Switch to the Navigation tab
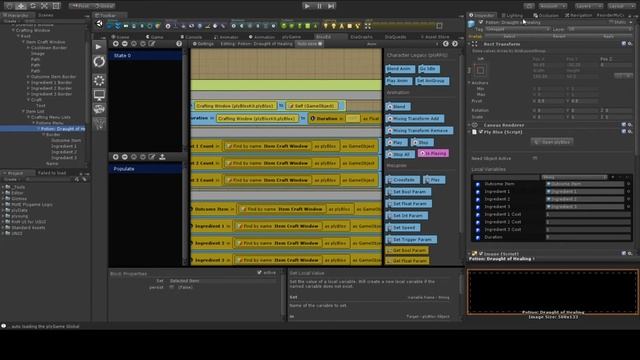Image resolution: width=640 pixels, height=360 pixels. [x=578, y=16]
